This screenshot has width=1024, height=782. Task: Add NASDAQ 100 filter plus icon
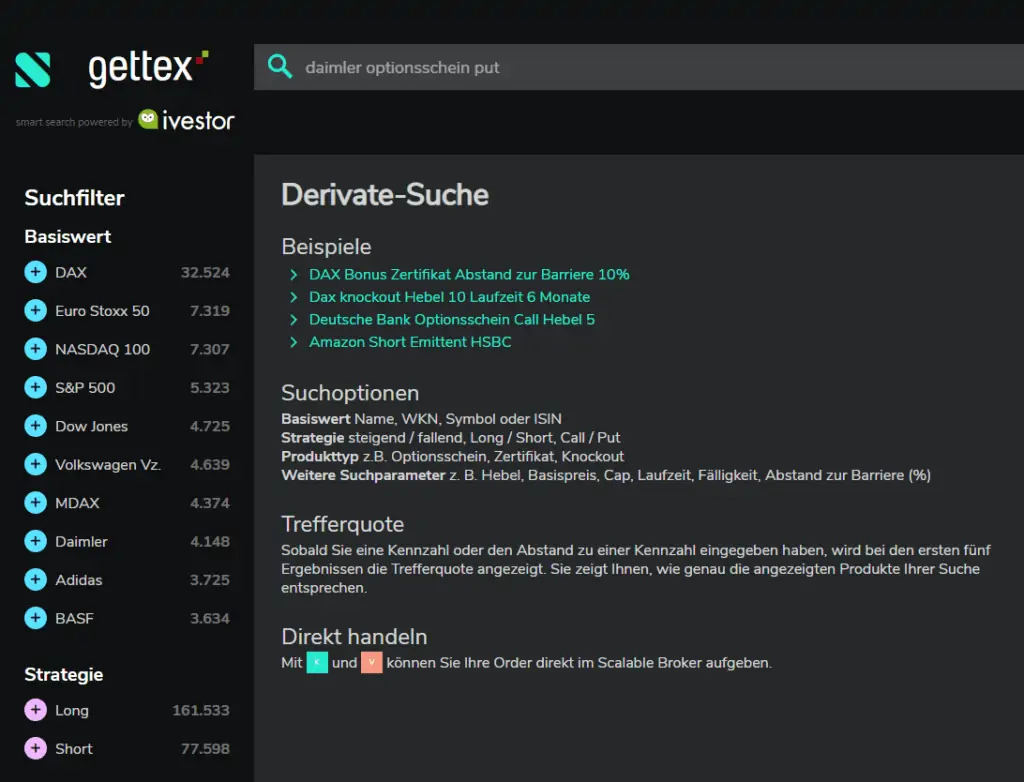(x=35, y=349)
